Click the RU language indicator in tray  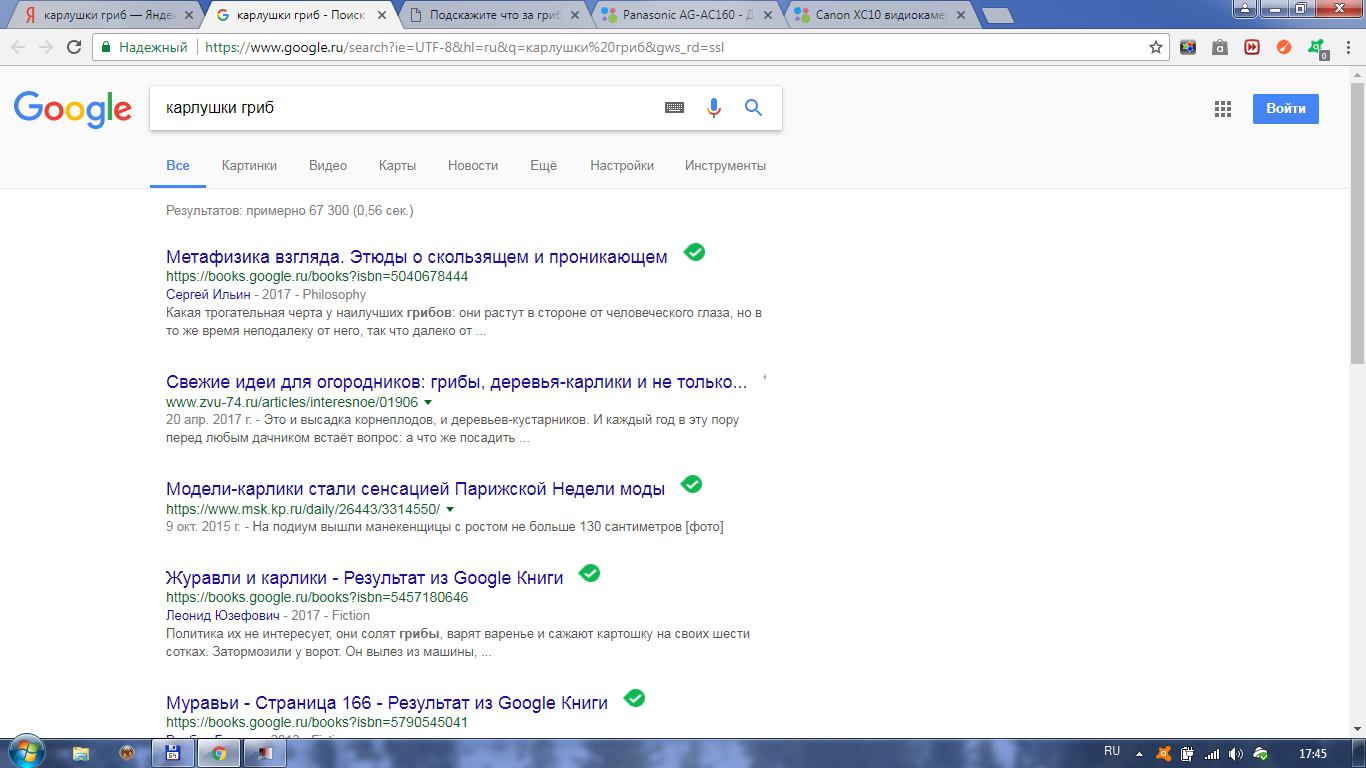pyautogui.click(x=1112, y=751)
